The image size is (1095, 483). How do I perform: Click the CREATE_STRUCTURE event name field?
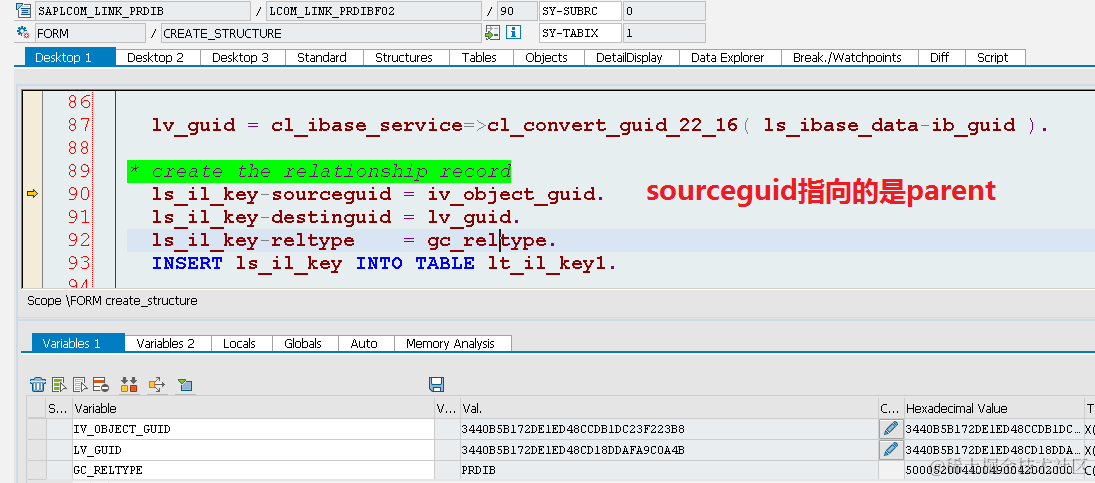point(321,33)
